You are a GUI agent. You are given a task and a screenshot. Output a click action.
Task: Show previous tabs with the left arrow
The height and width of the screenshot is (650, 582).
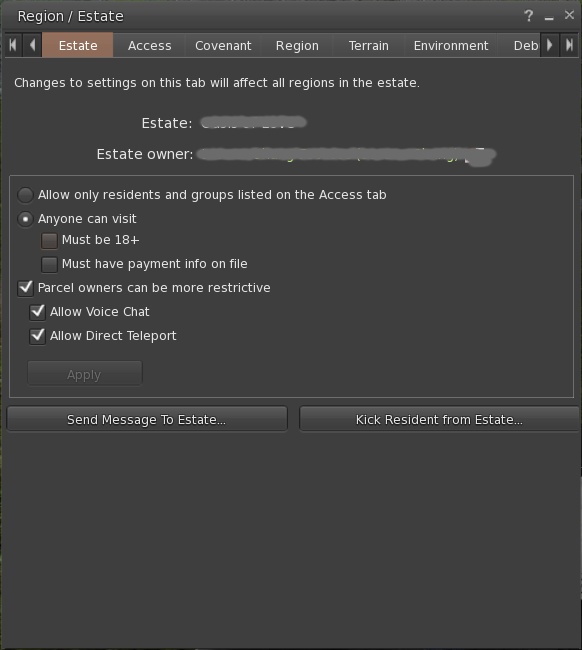point(32,45)
